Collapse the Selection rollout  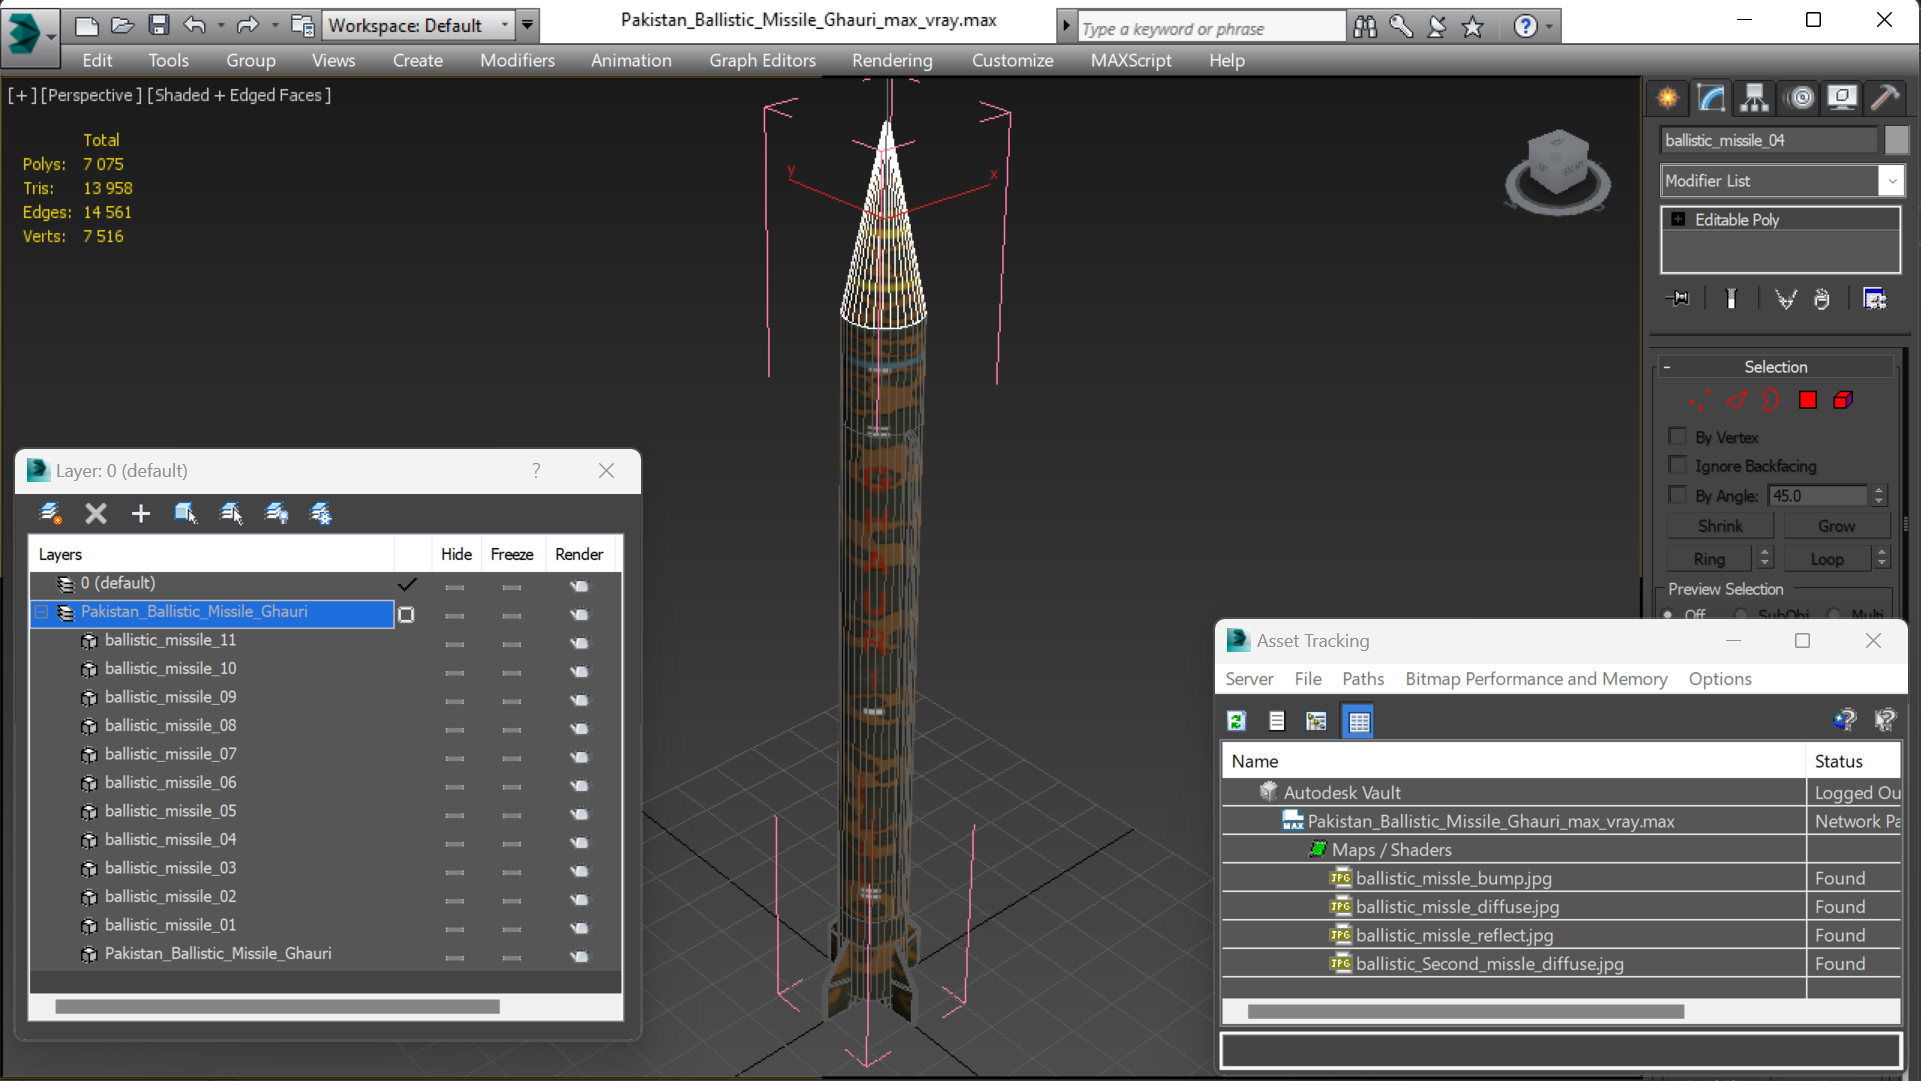[1667, 367]
